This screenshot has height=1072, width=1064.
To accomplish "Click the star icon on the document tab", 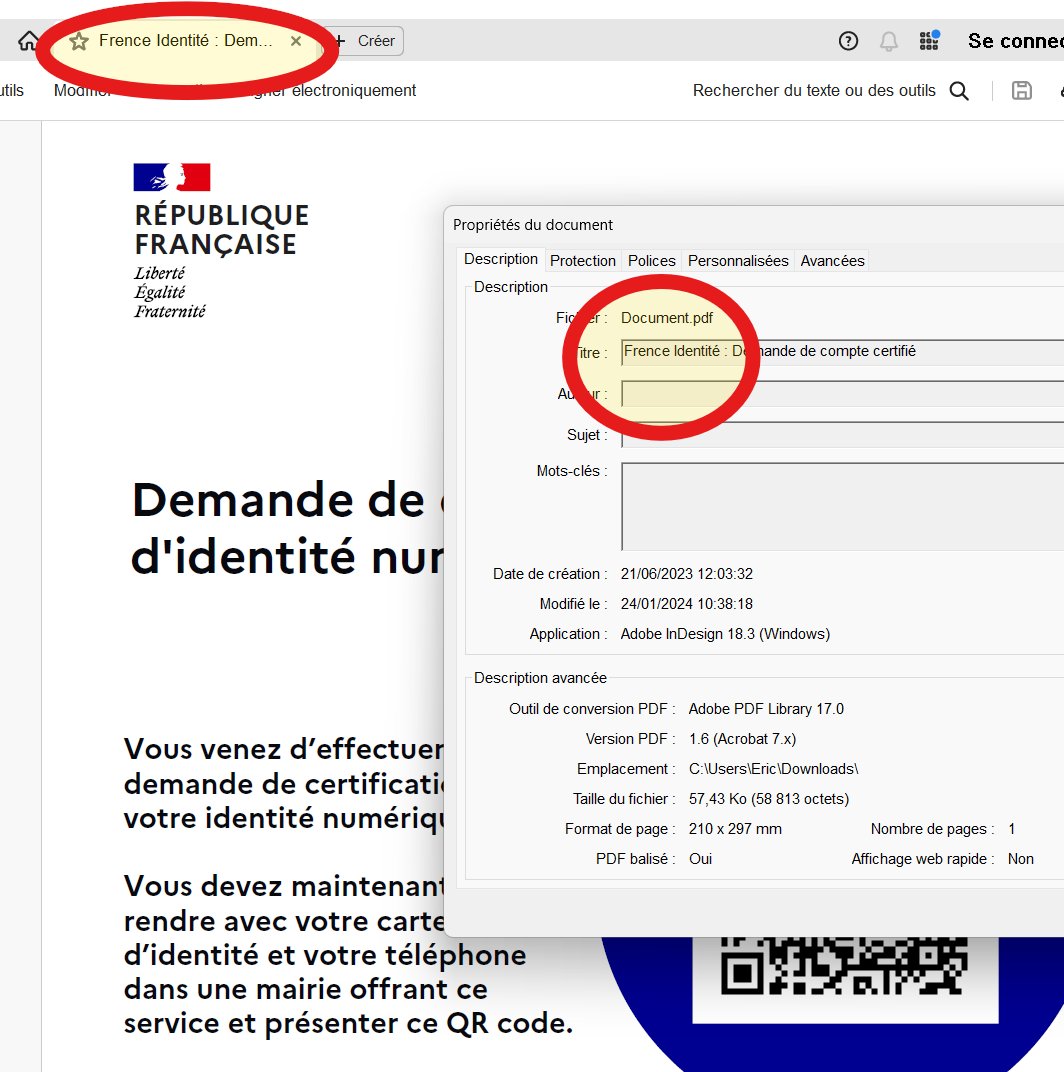I will pos(77,41).
